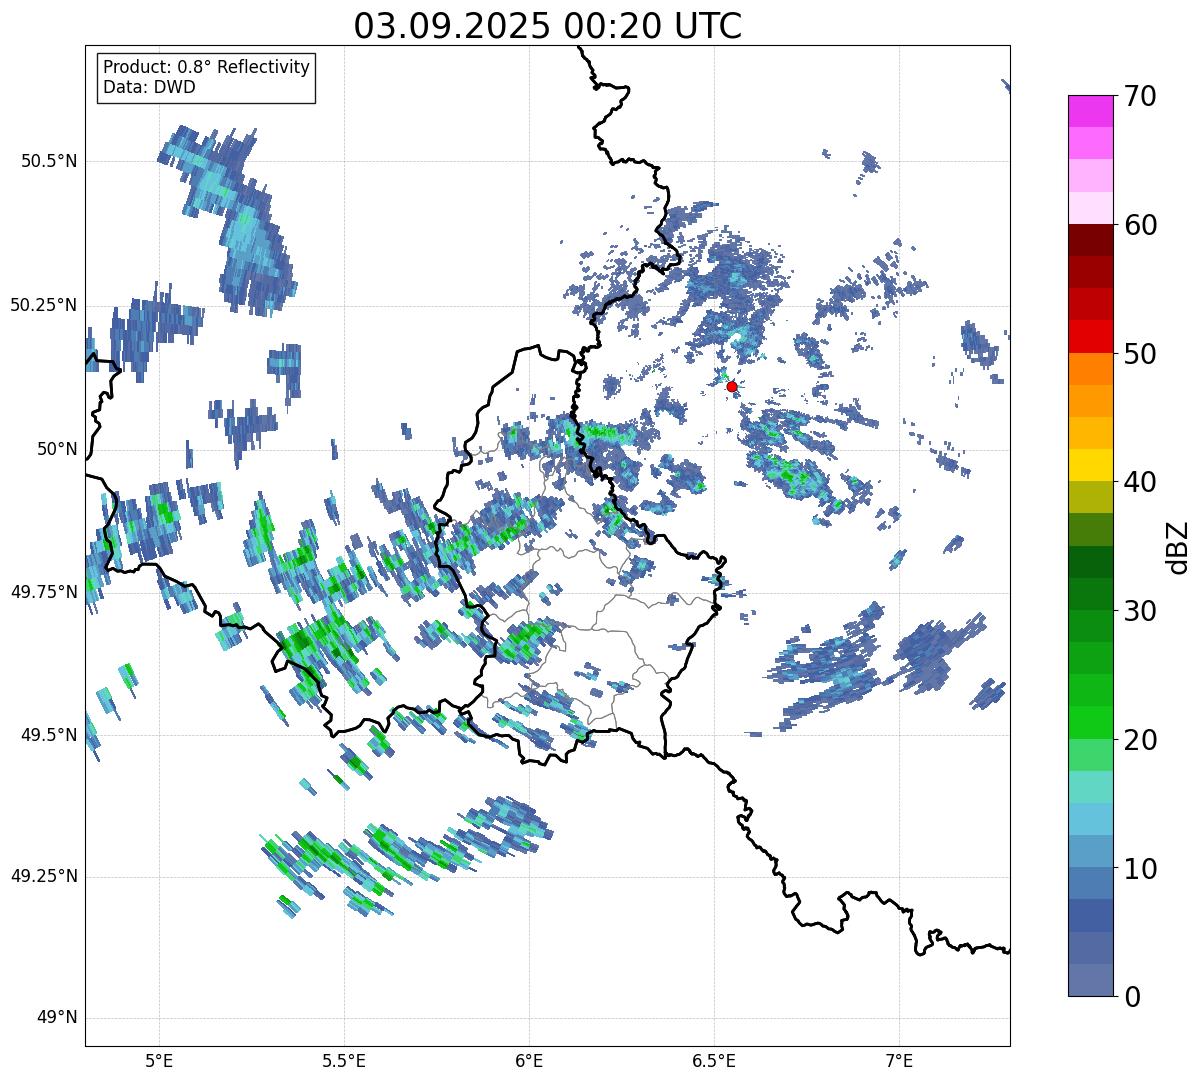Click the 49°N latitude label

point(57,1018)
